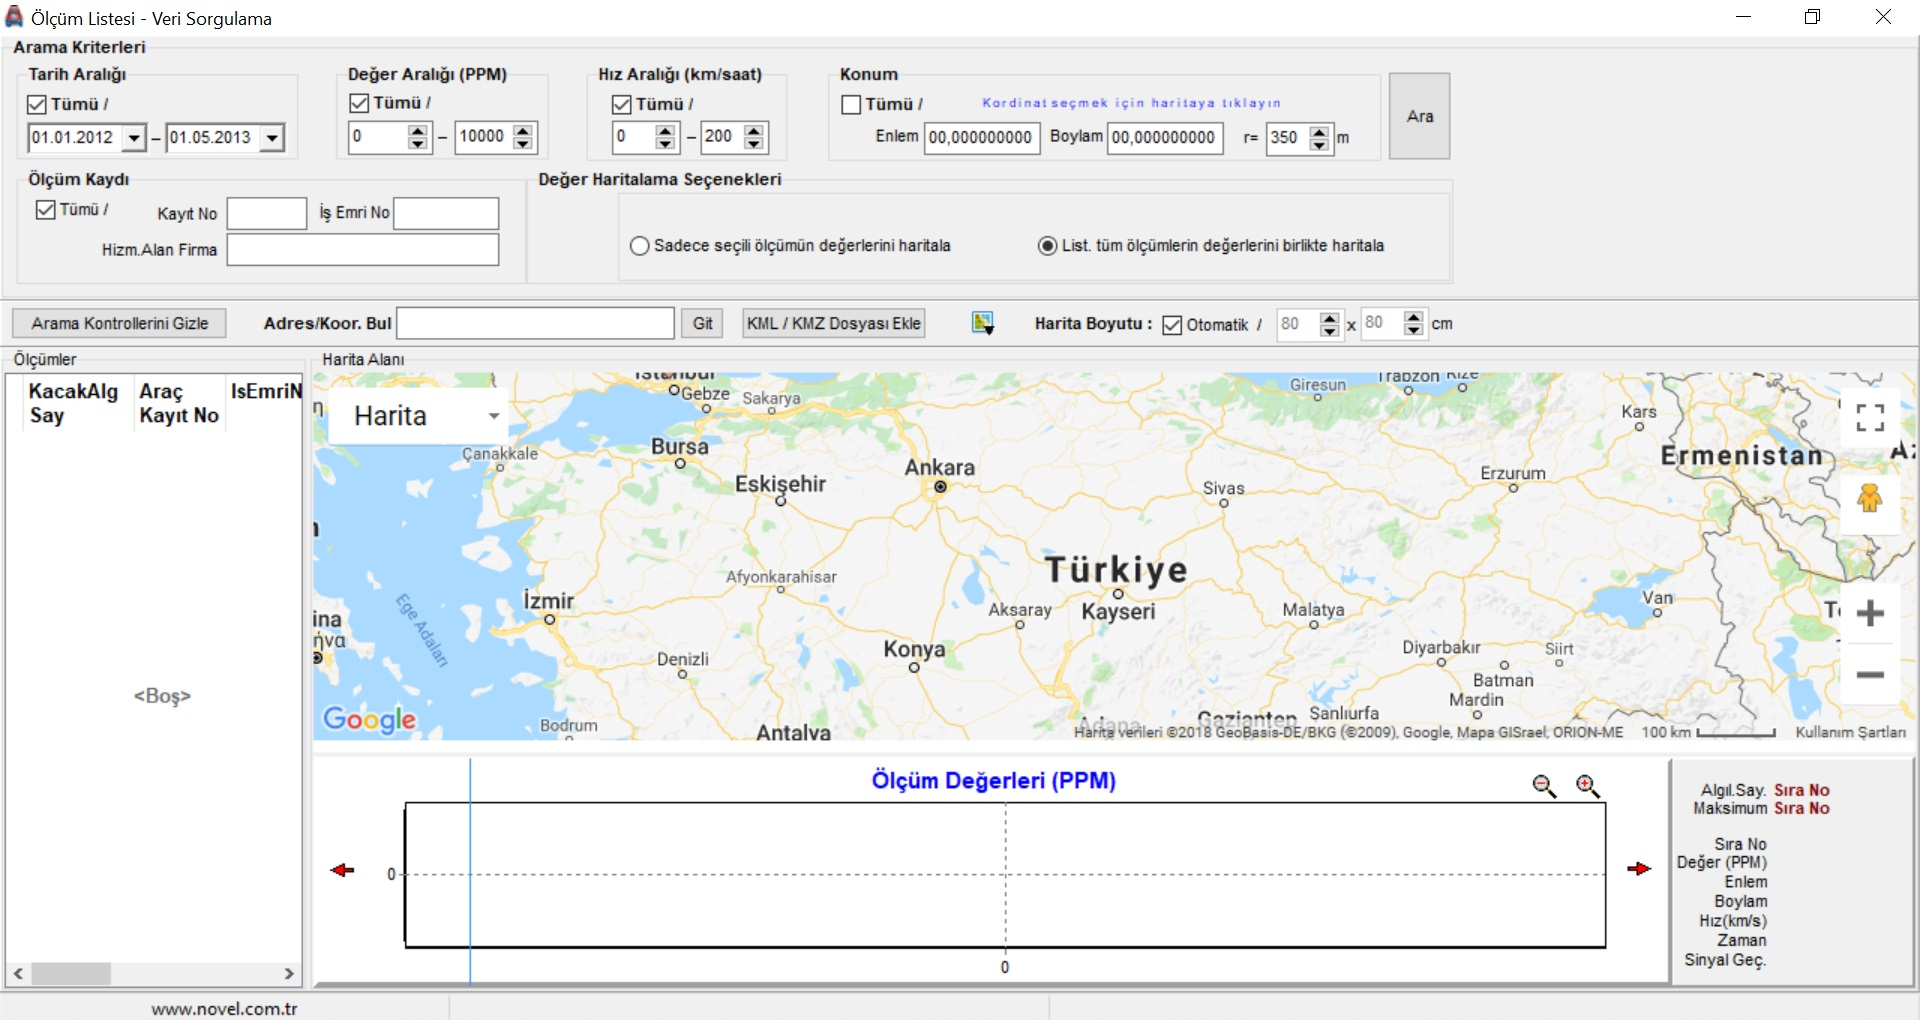The height and width of the screenshot is (1020, 1920).
Task: Increase the radius 350 spinner
Action: point(1320,131)
